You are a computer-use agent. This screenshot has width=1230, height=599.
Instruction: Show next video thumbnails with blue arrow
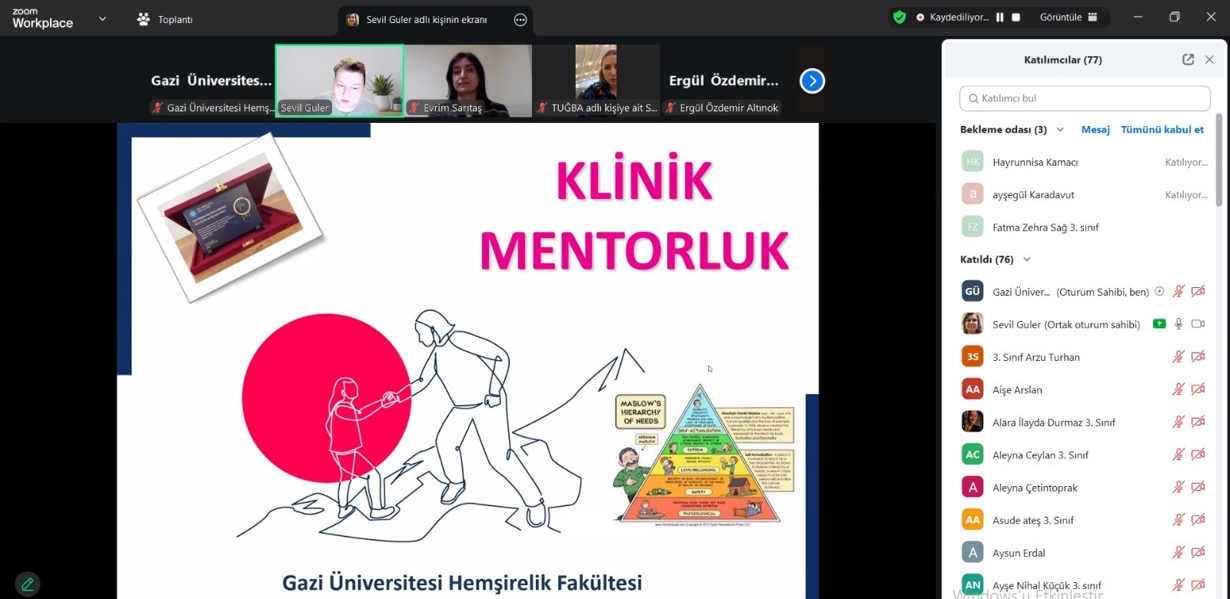(812, 81)
